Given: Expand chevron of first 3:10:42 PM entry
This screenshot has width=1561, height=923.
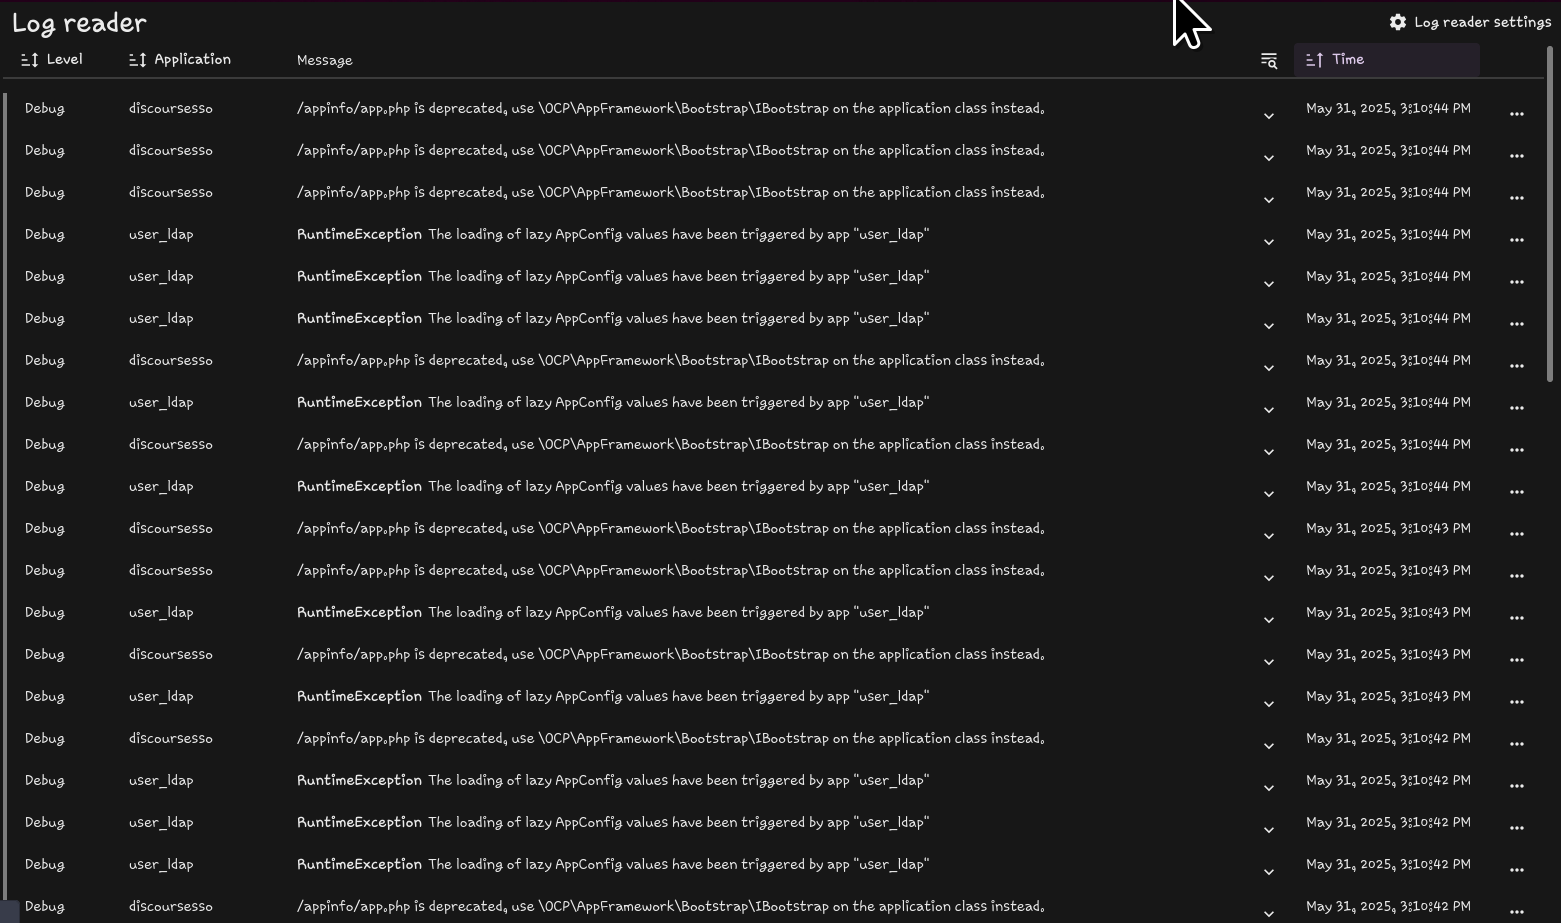Looking at the screenshot, I should 1268,746.
